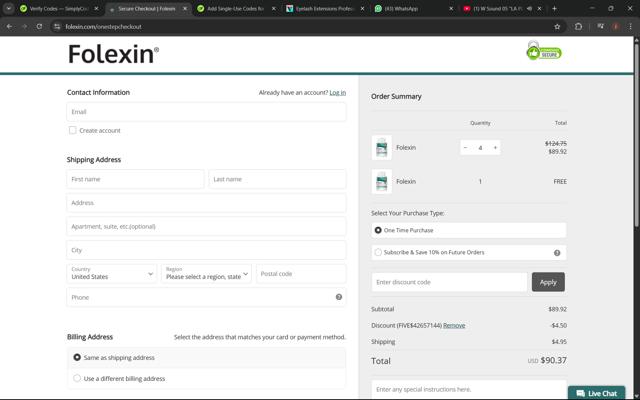Click the Subtotal $89.92 value
Image resolution: width=640 pixels, height=400 pixels.
[558, 309]
